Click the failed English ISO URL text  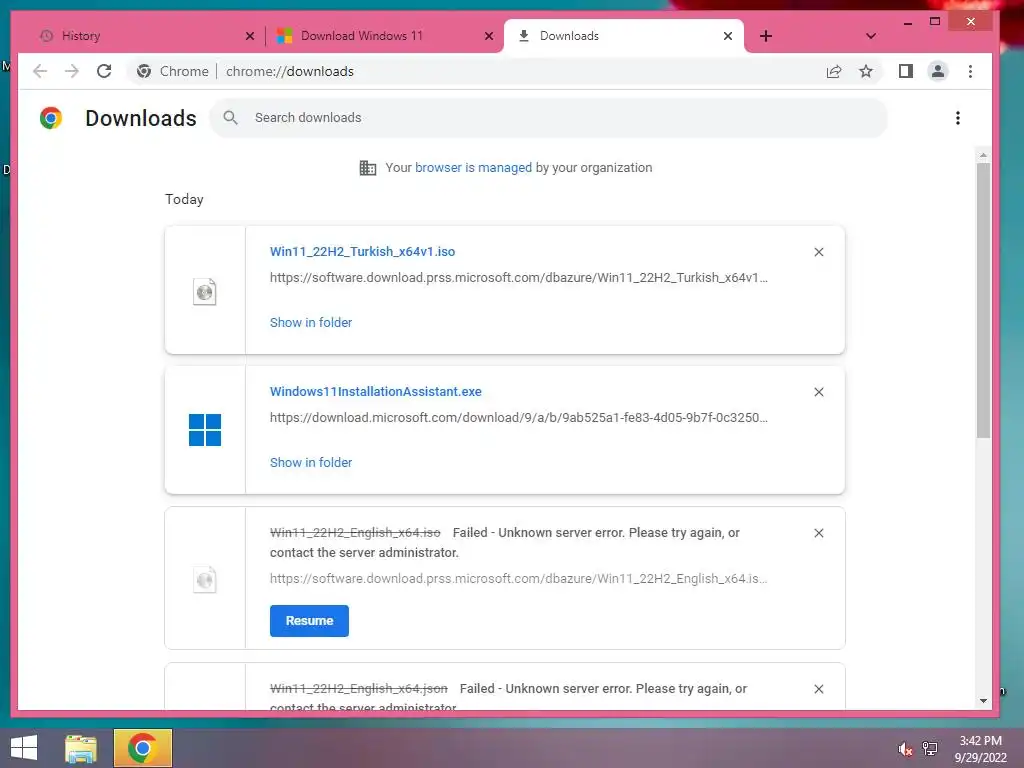[519, 579]
